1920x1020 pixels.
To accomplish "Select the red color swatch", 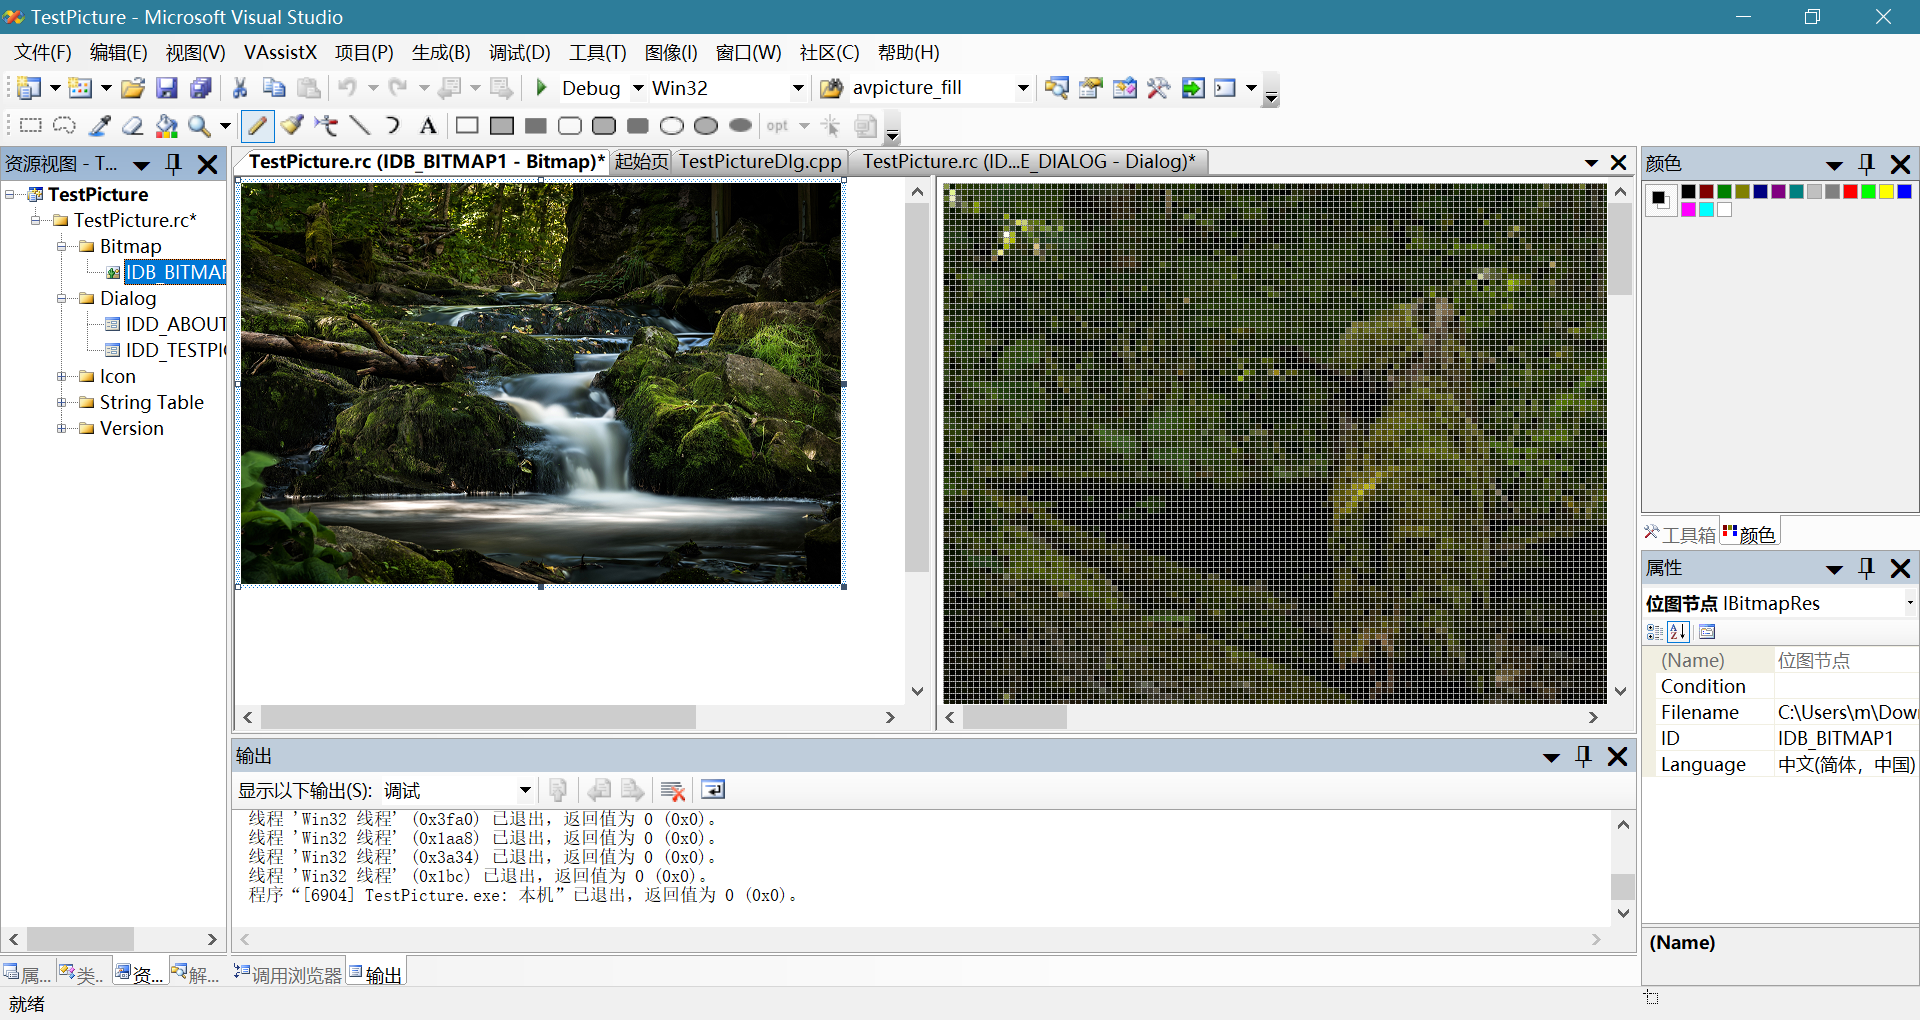I will (1850, 192).
